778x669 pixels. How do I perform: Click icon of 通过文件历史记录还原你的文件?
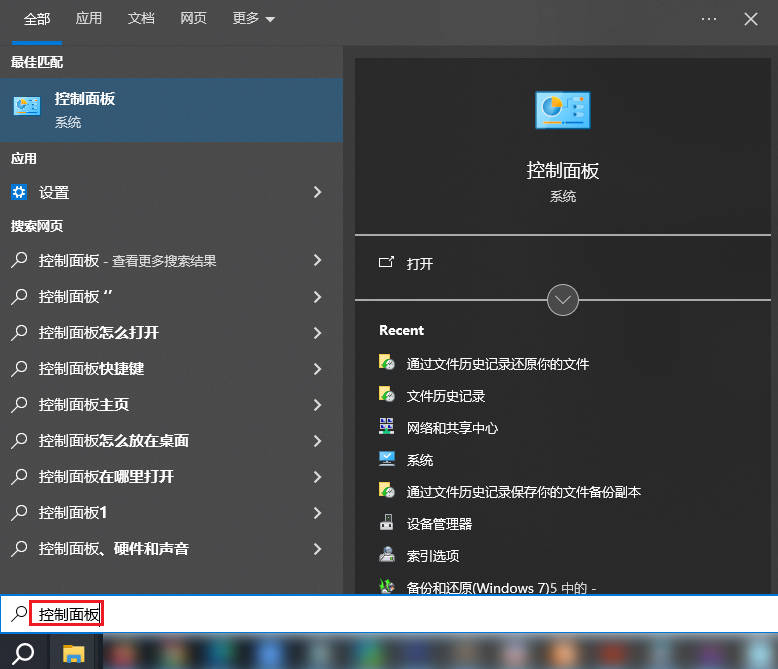[x=387, y=362]
